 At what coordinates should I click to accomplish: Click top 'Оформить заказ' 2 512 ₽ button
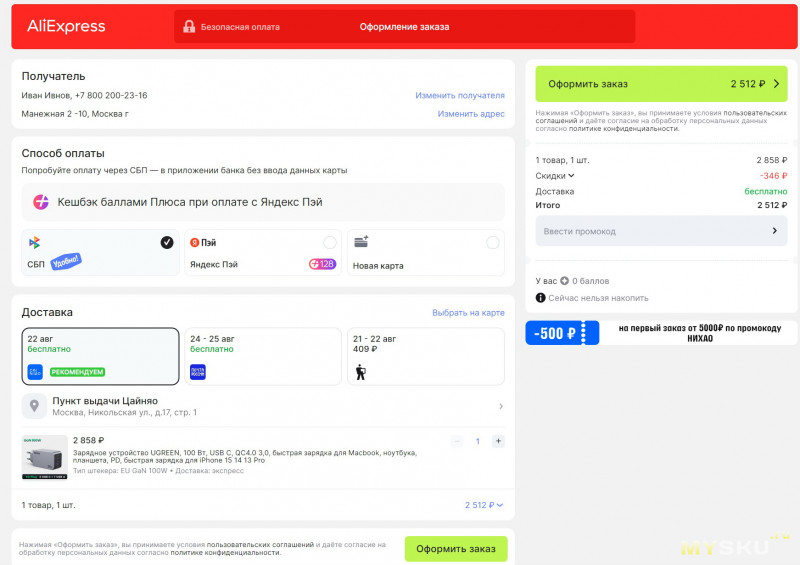(661, 84)
